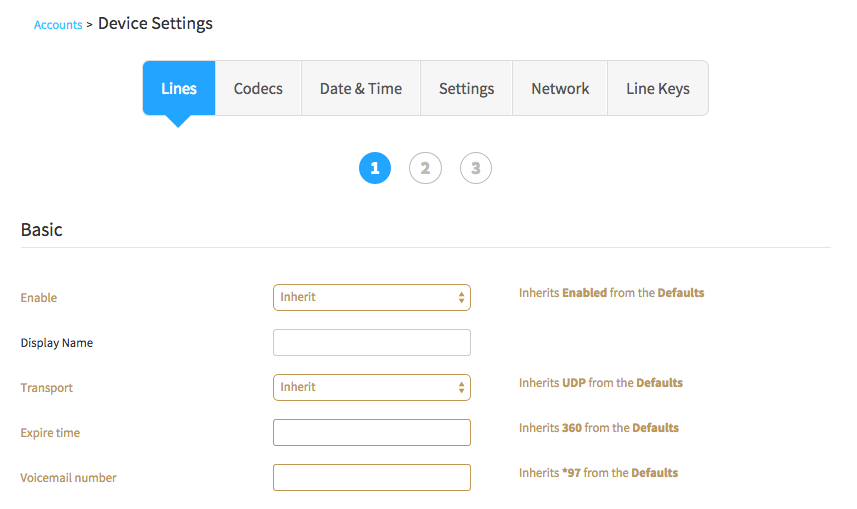Open the Date & Time tab
857x509 pixels.
click(361, 88)
